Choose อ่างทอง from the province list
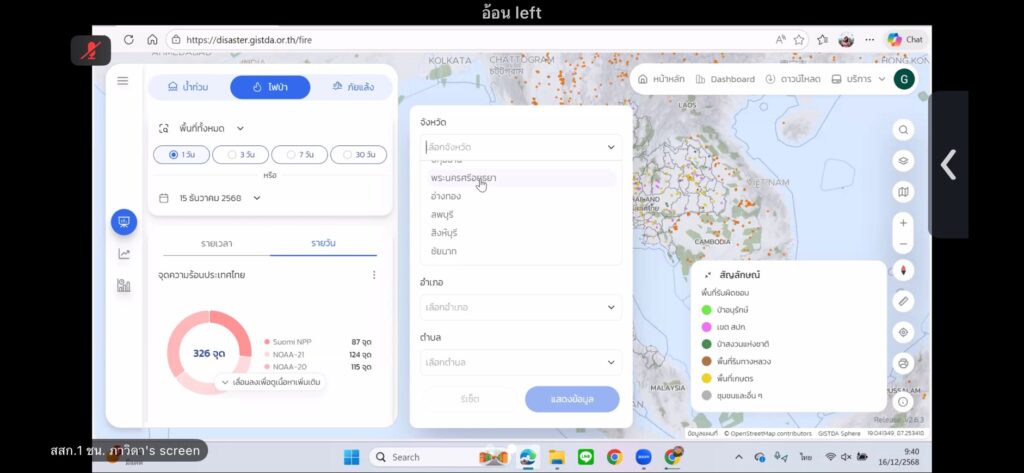The image size is (1024, 473). [x=446, y=196]
